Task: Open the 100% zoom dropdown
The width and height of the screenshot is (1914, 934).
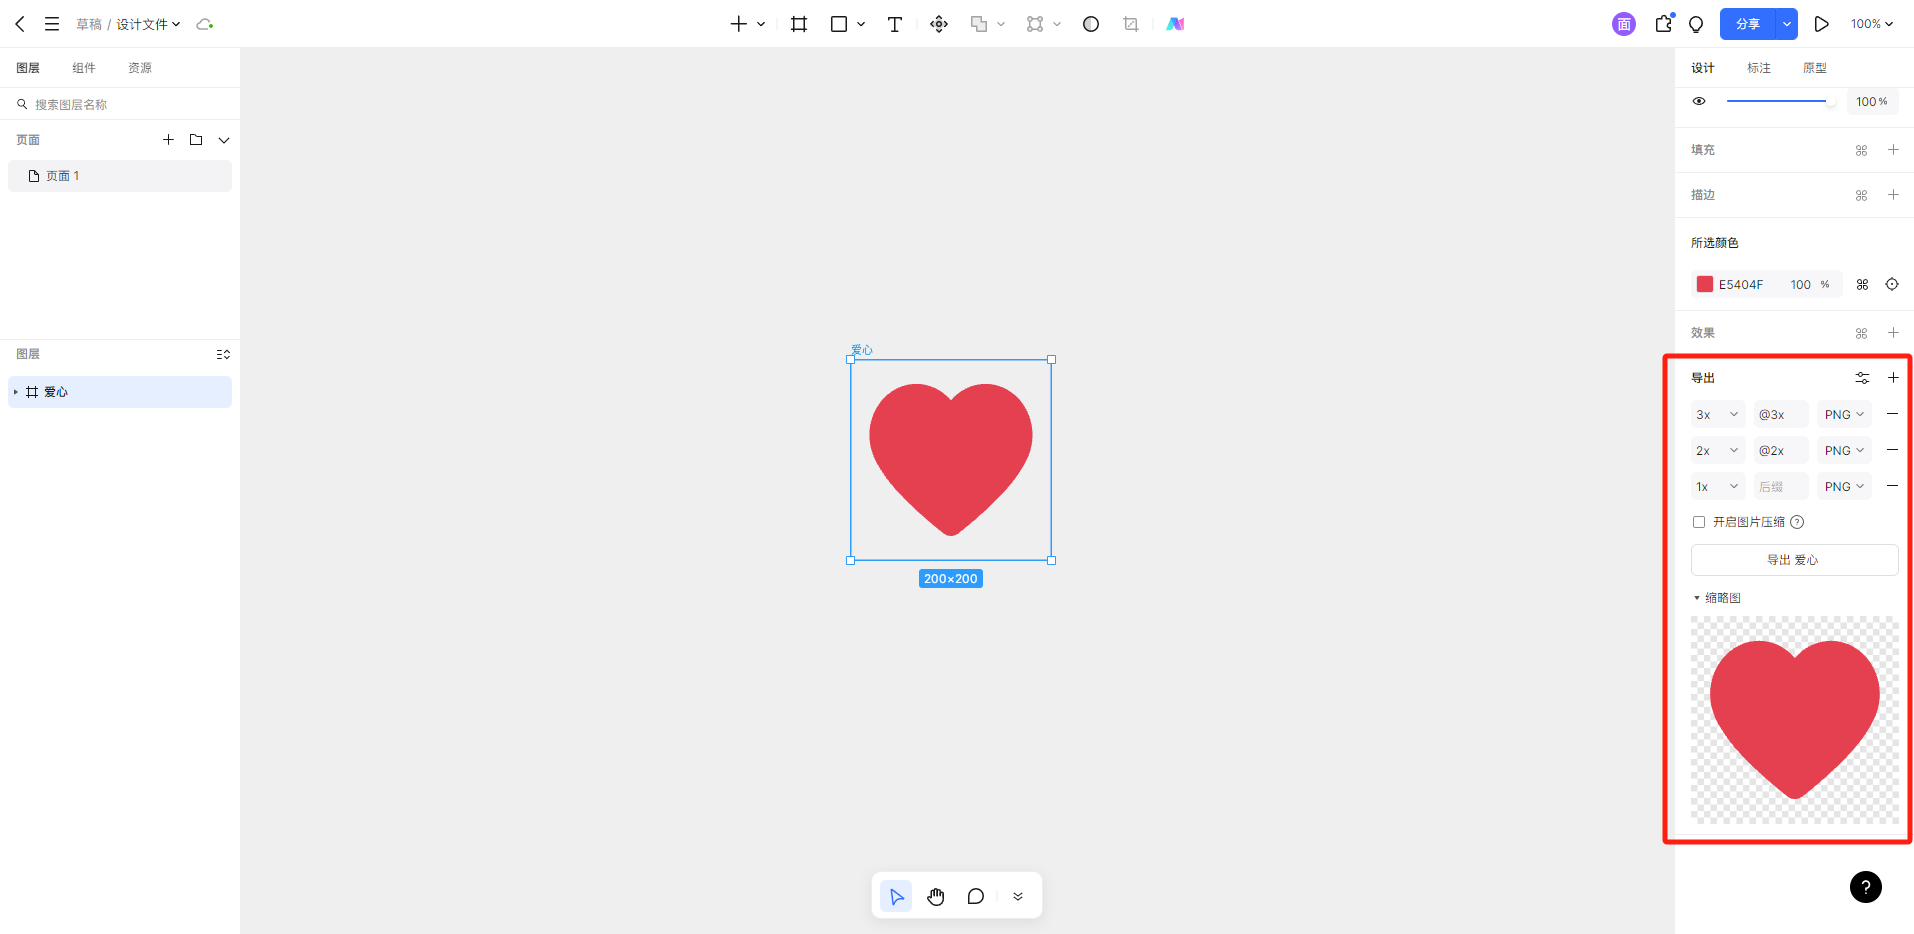Action: coord(1872,24)
